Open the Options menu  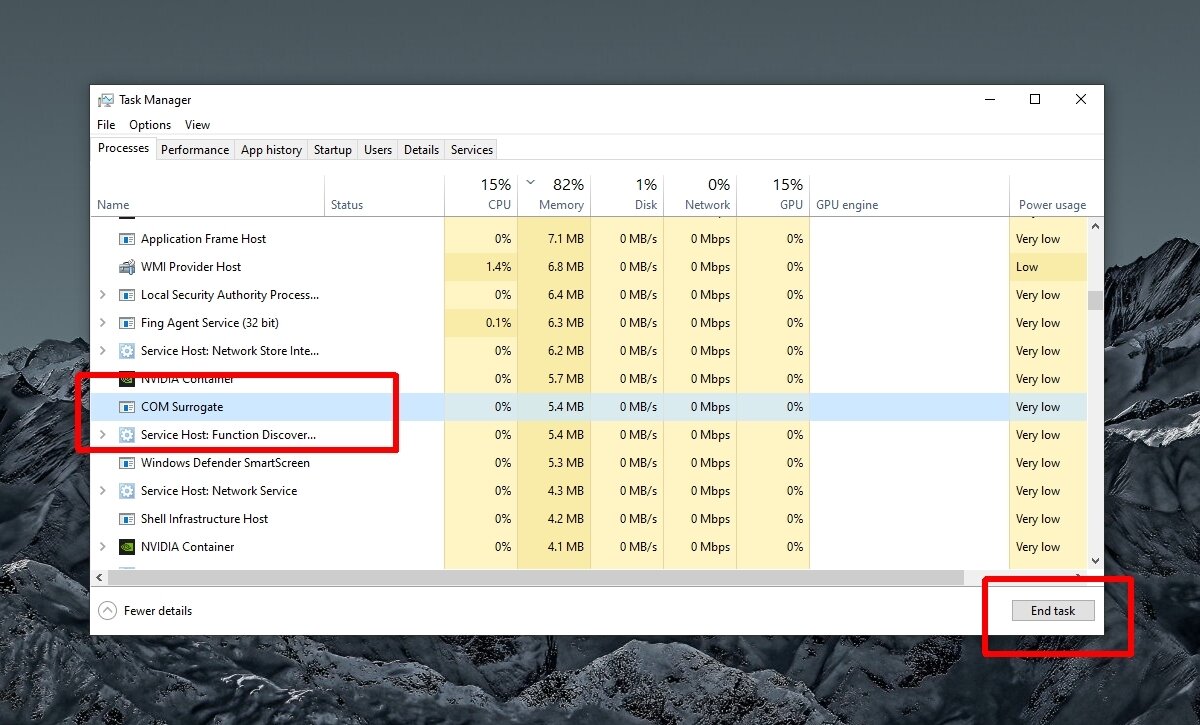tap(150, 125)
